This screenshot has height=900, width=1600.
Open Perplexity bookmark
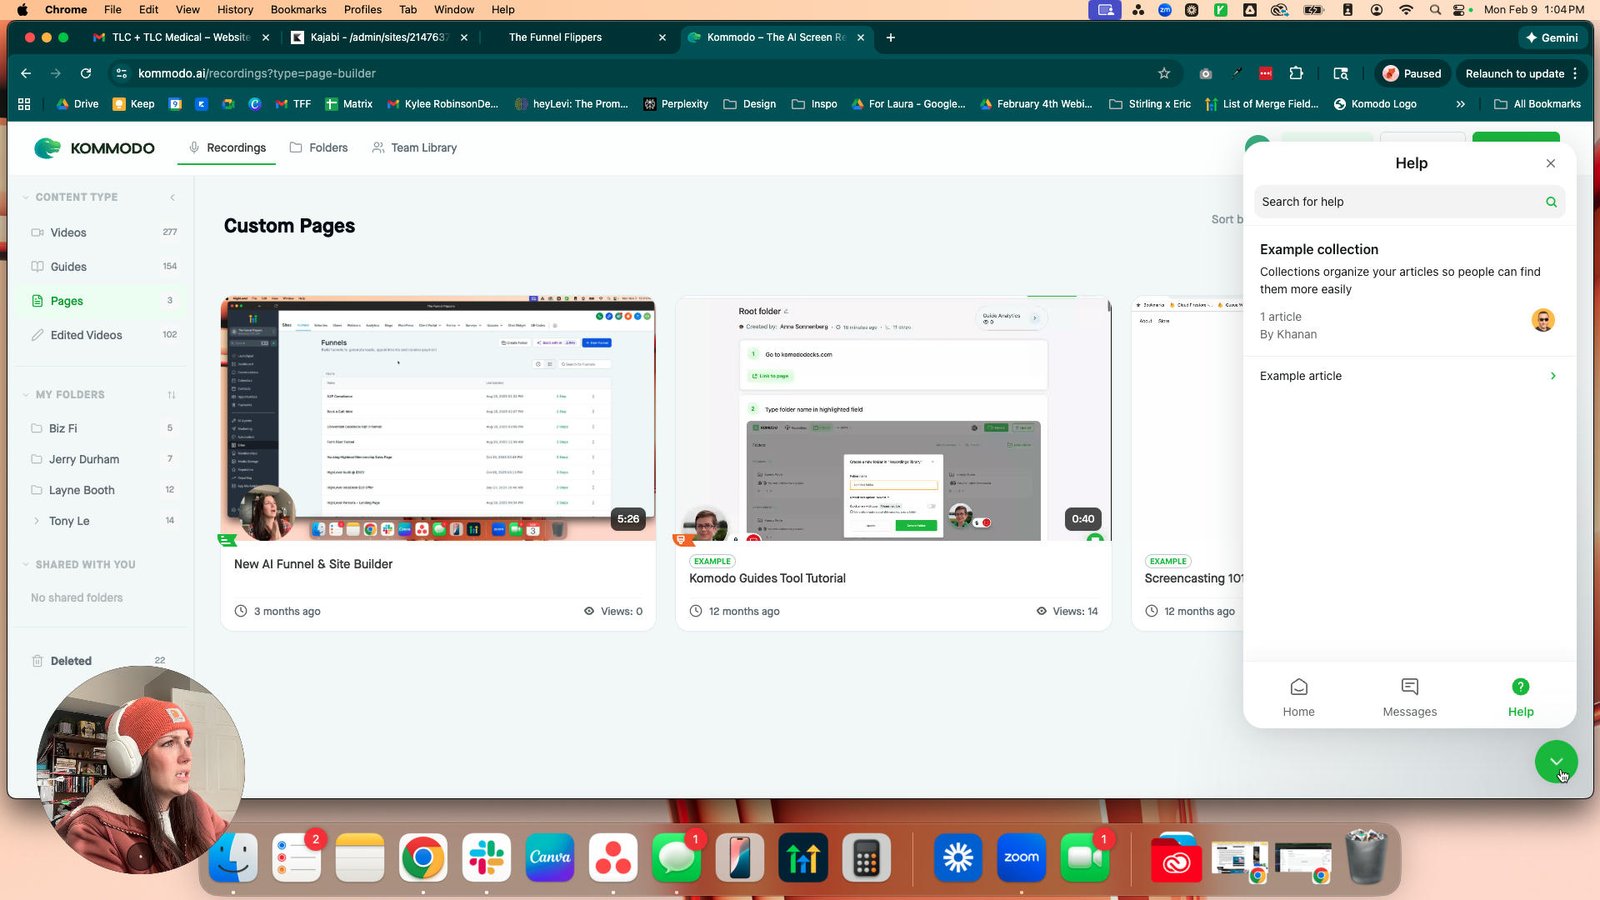point(675,104)
